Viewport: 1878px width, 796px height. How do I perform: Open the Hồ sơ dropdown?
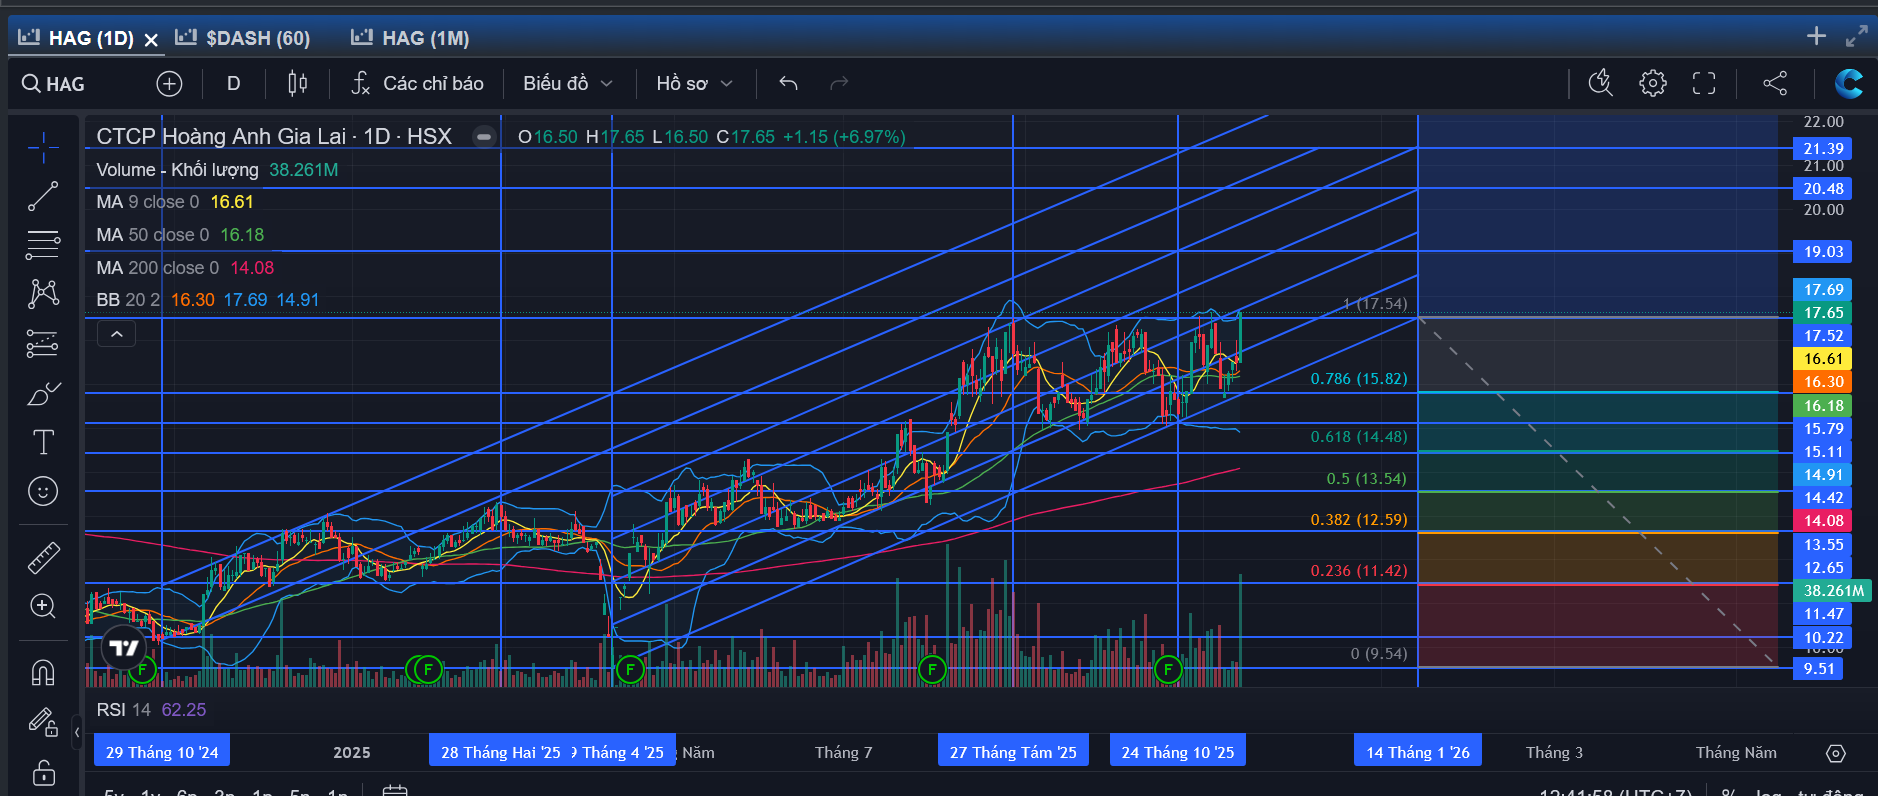[694, 83]
